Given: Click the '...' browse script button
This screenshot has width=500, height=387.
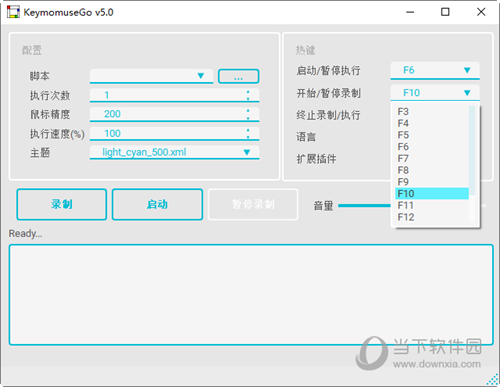Looking at the screenshot, I should [x=238, y=76].
